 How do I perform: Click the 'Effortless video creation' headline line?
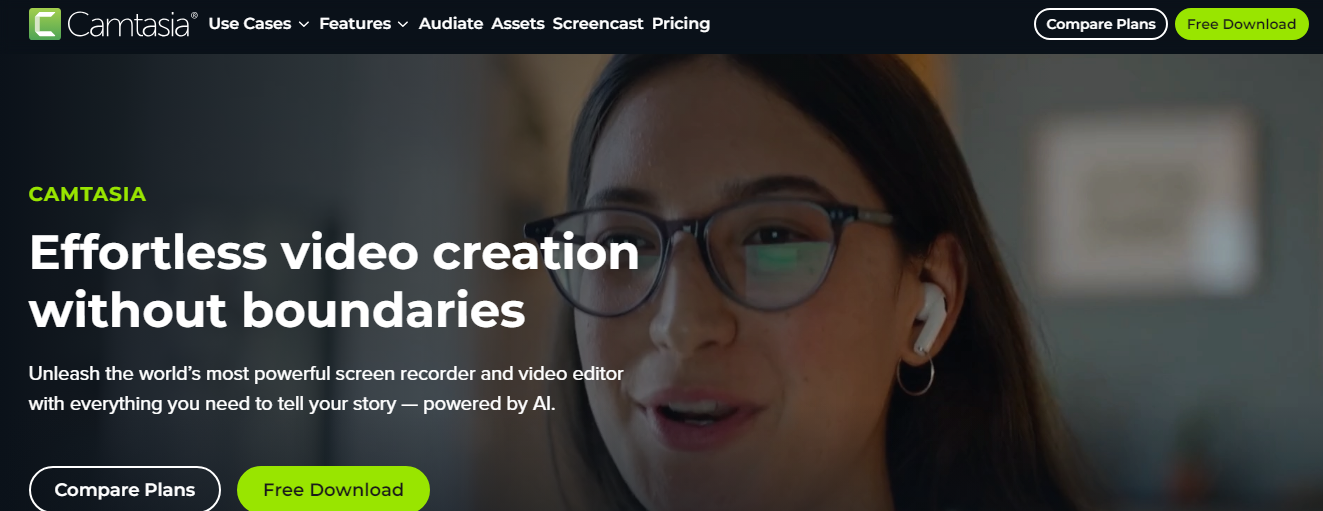tap(334, 253)
